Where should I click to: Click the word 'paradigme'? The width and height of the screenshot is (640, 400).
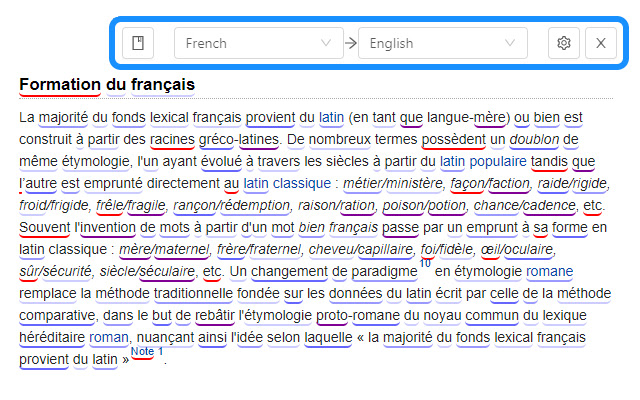point(384,272)
